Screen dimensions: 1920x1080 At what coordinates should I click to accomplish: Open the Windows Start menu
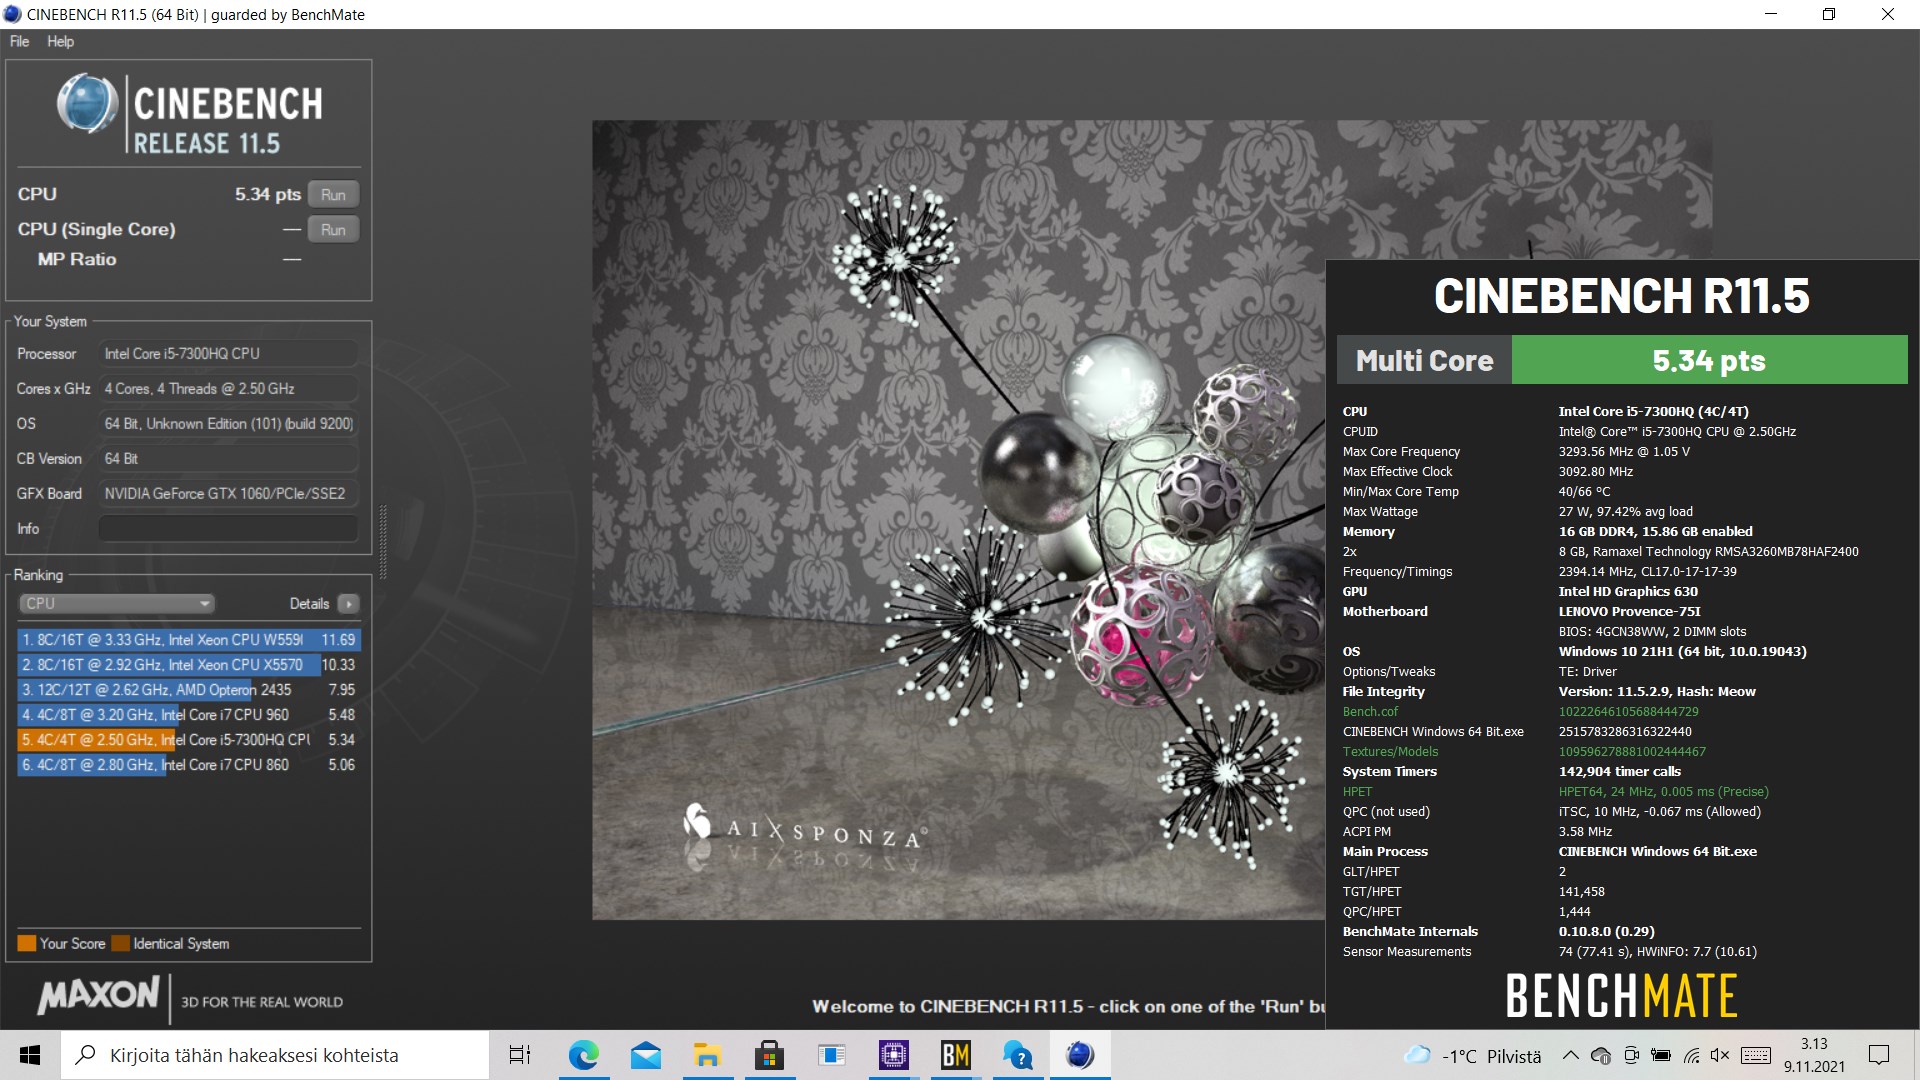point(30,1055)
